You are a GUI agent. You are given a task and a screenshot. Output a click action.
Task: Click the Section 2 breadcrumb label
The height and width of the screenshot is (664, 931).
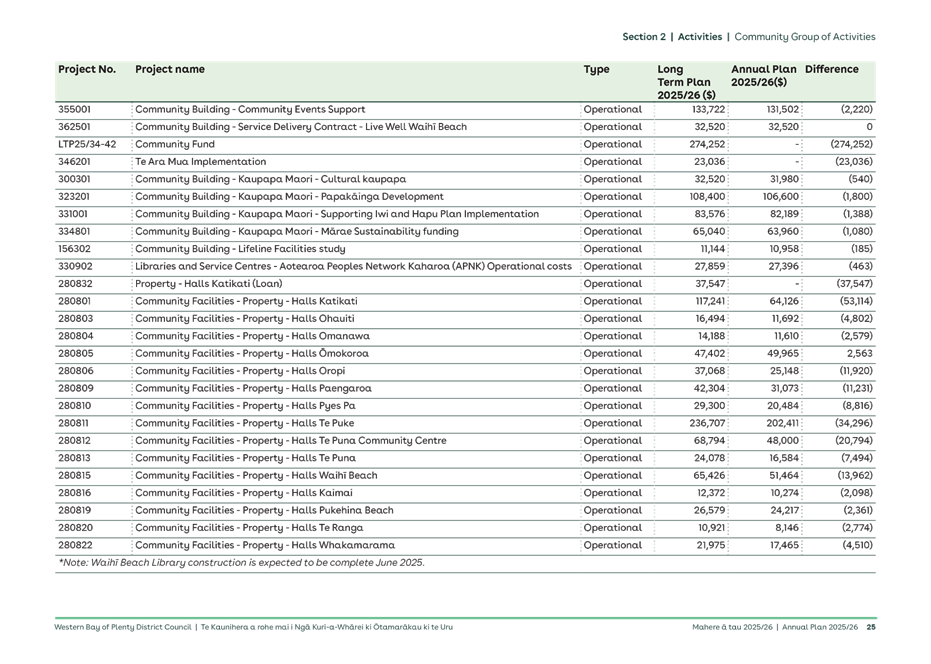click(646, 36)
